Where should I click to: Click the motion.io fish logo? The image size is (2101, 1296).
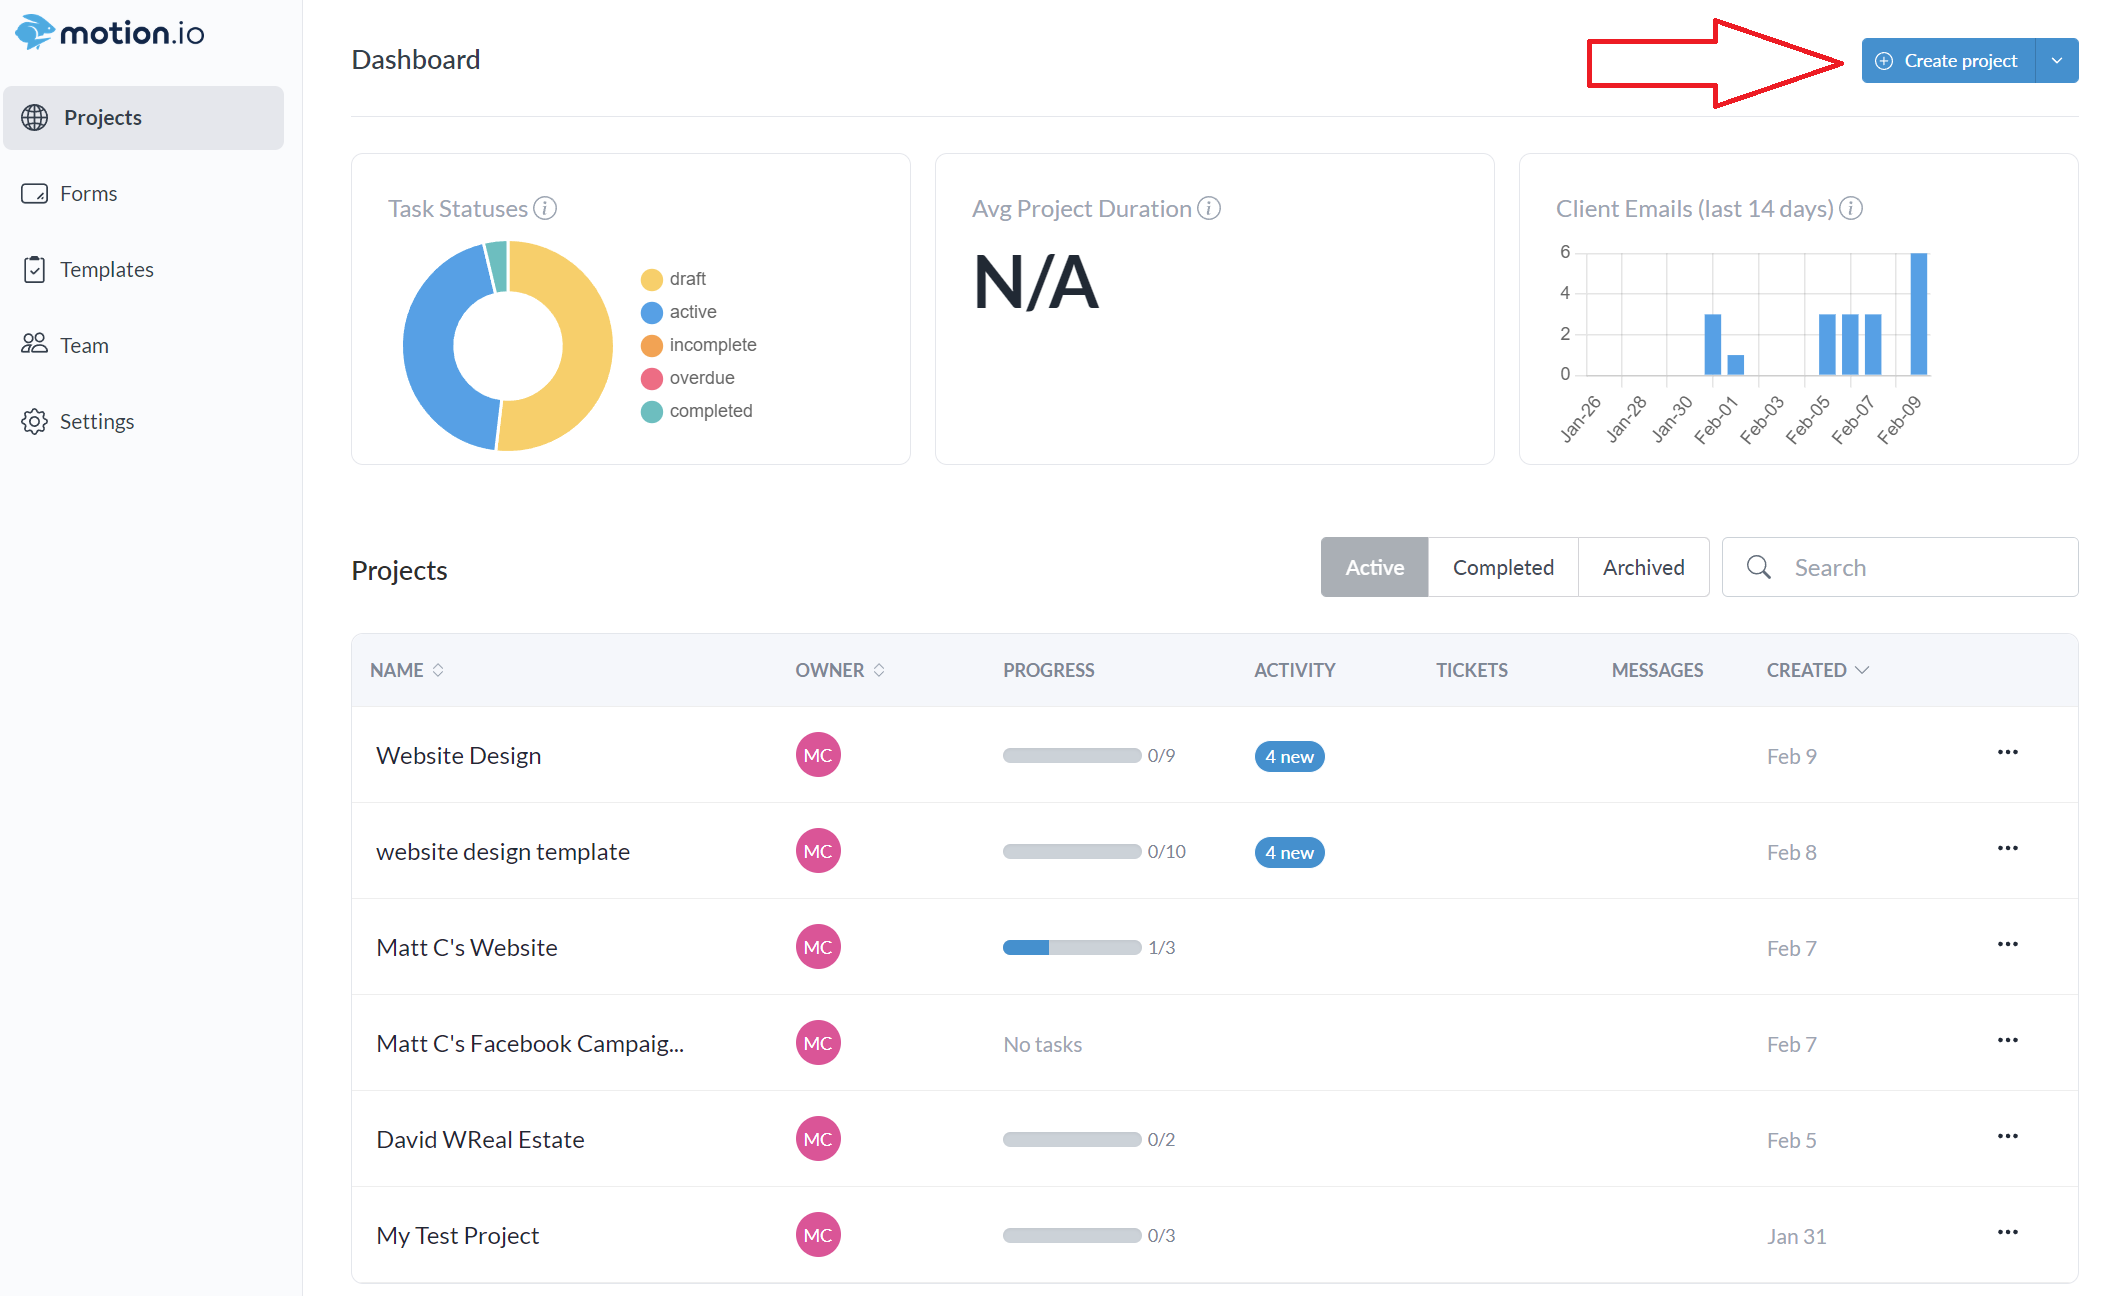pos(34,32)
